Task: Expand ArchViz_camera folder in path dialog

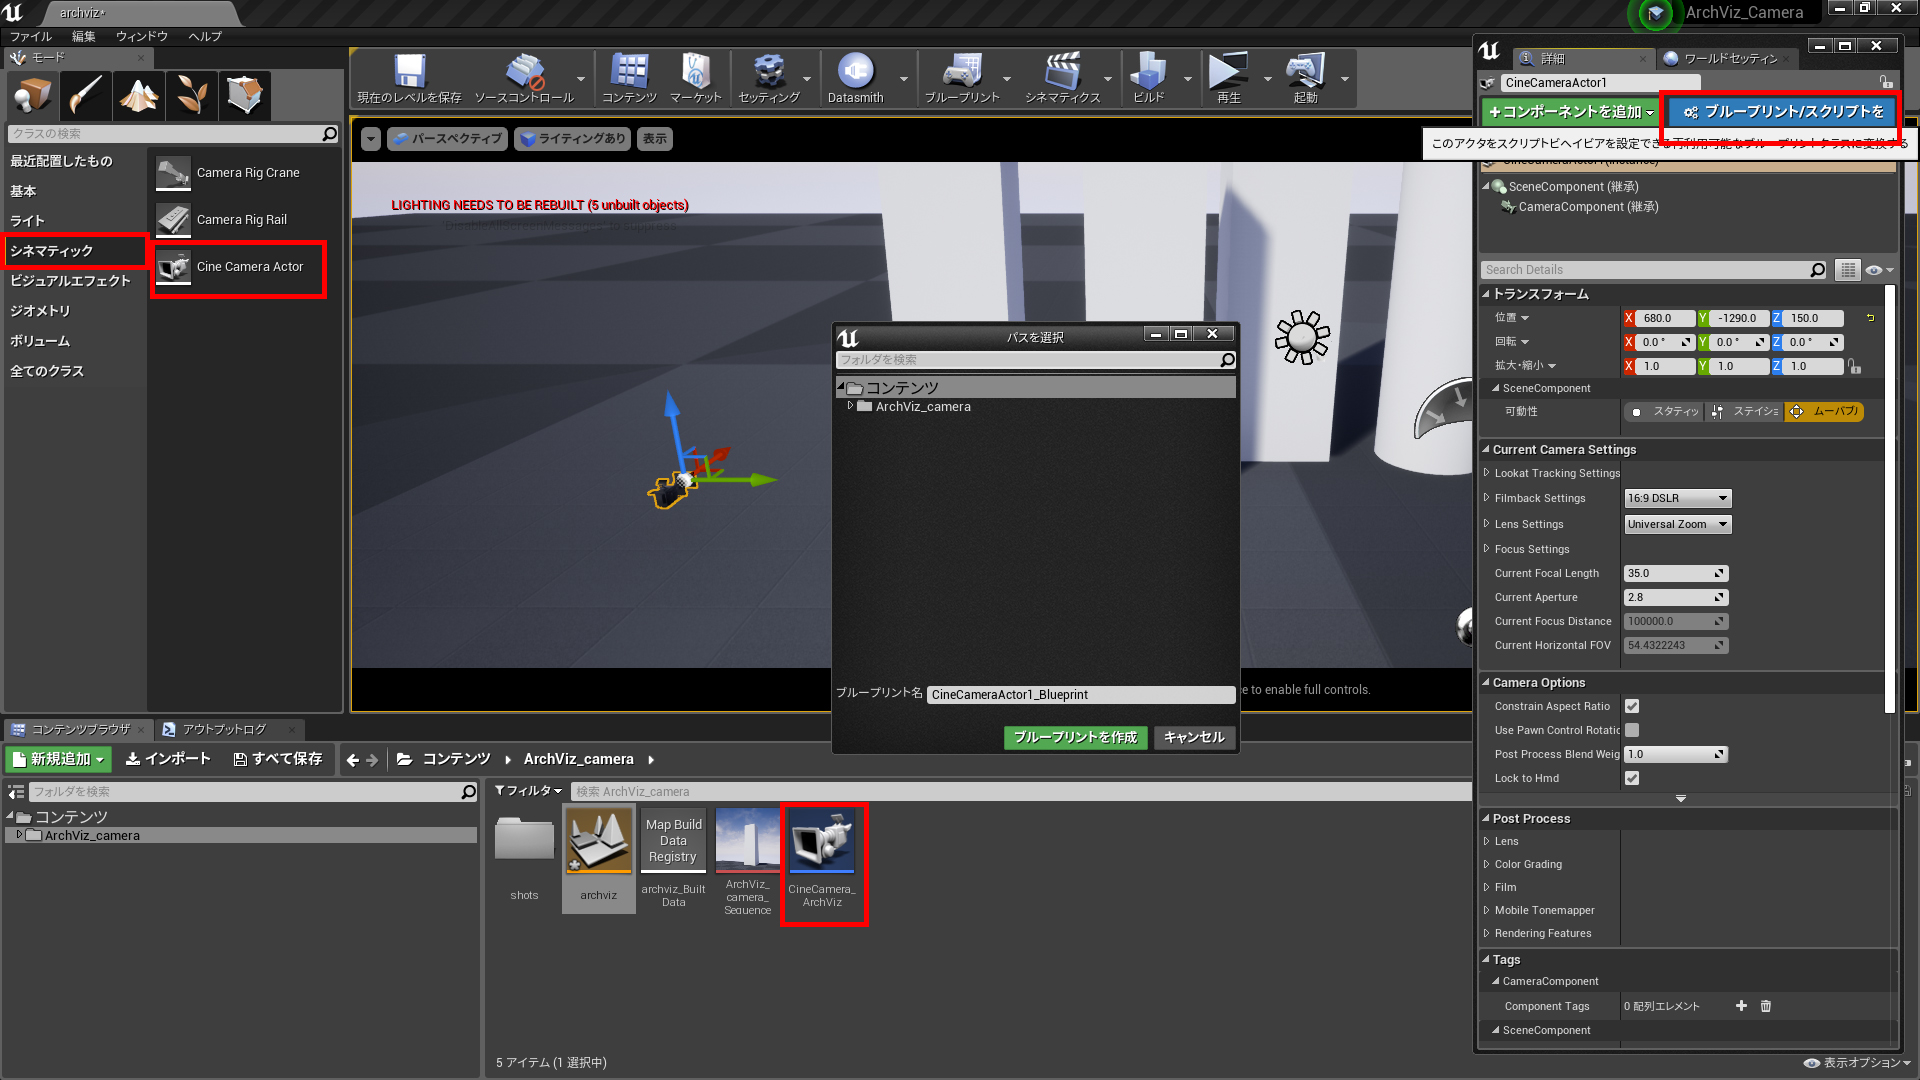Action: (850, 406)
